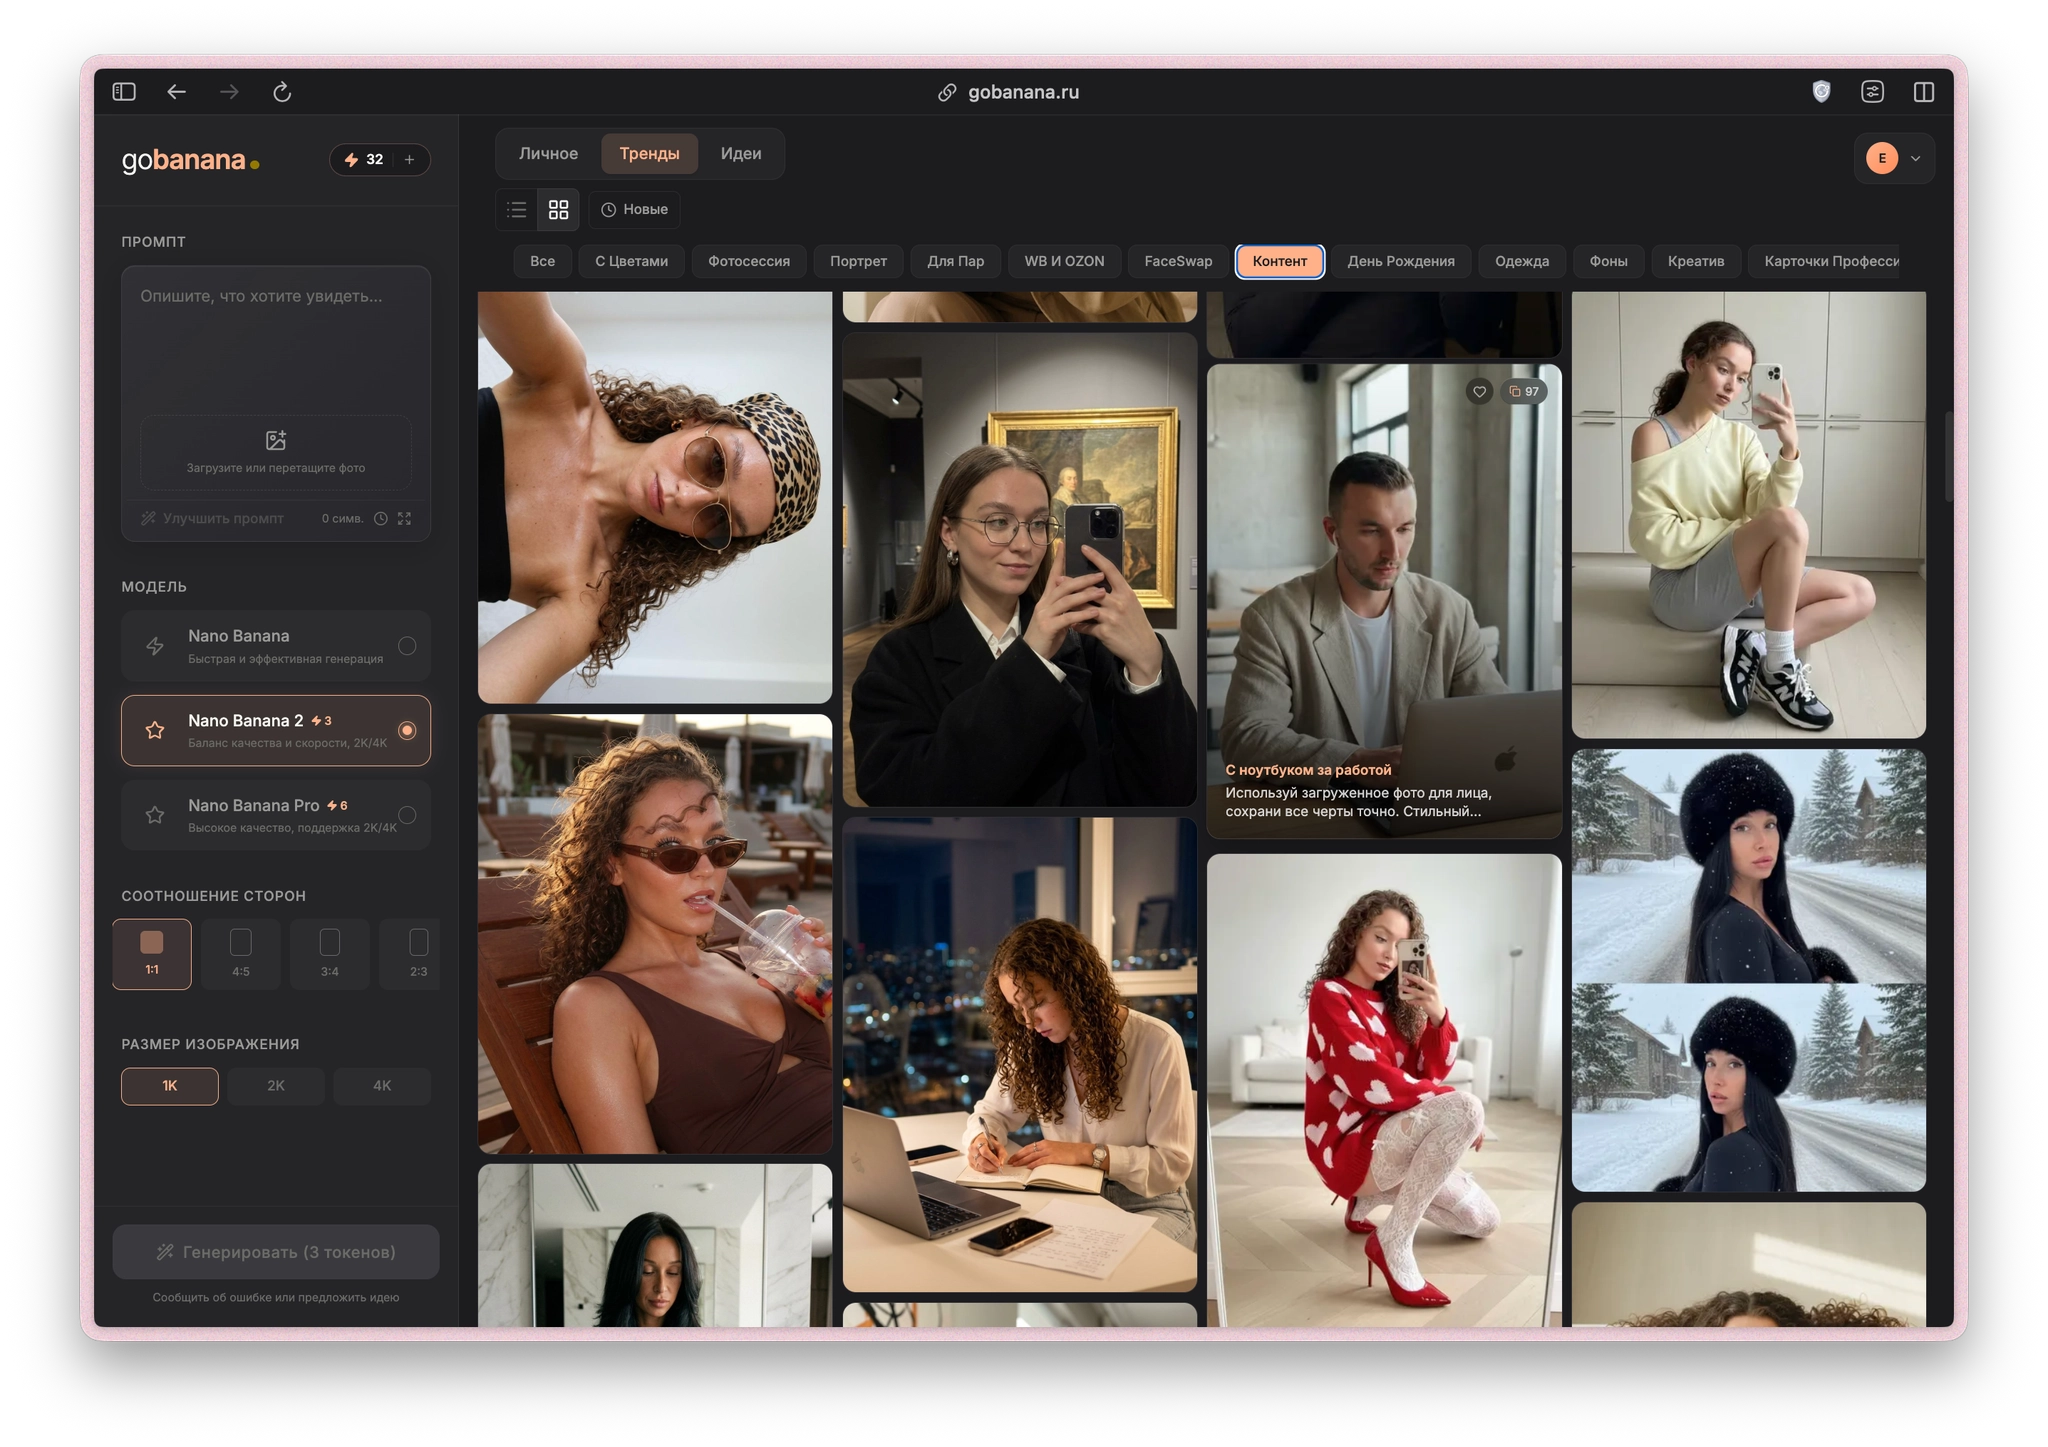Open the Новые sort dropdown

[635, 210]
